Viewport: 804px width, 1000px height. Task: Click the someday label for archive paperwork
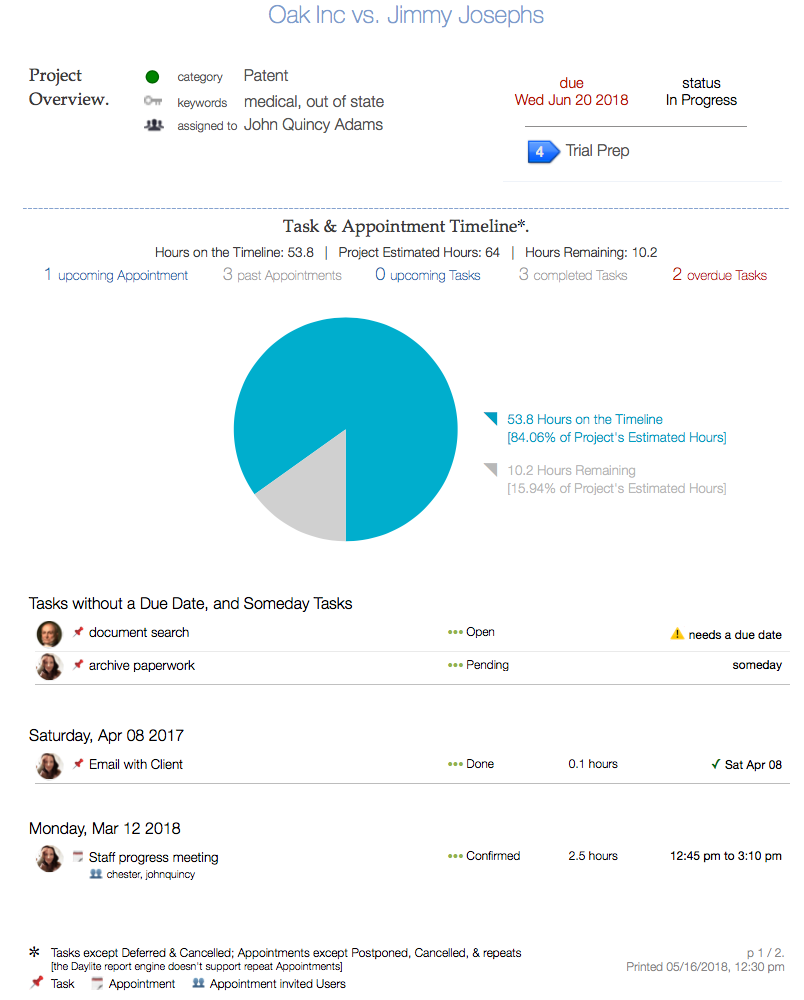pyautogui.click(x=757, y=665)
